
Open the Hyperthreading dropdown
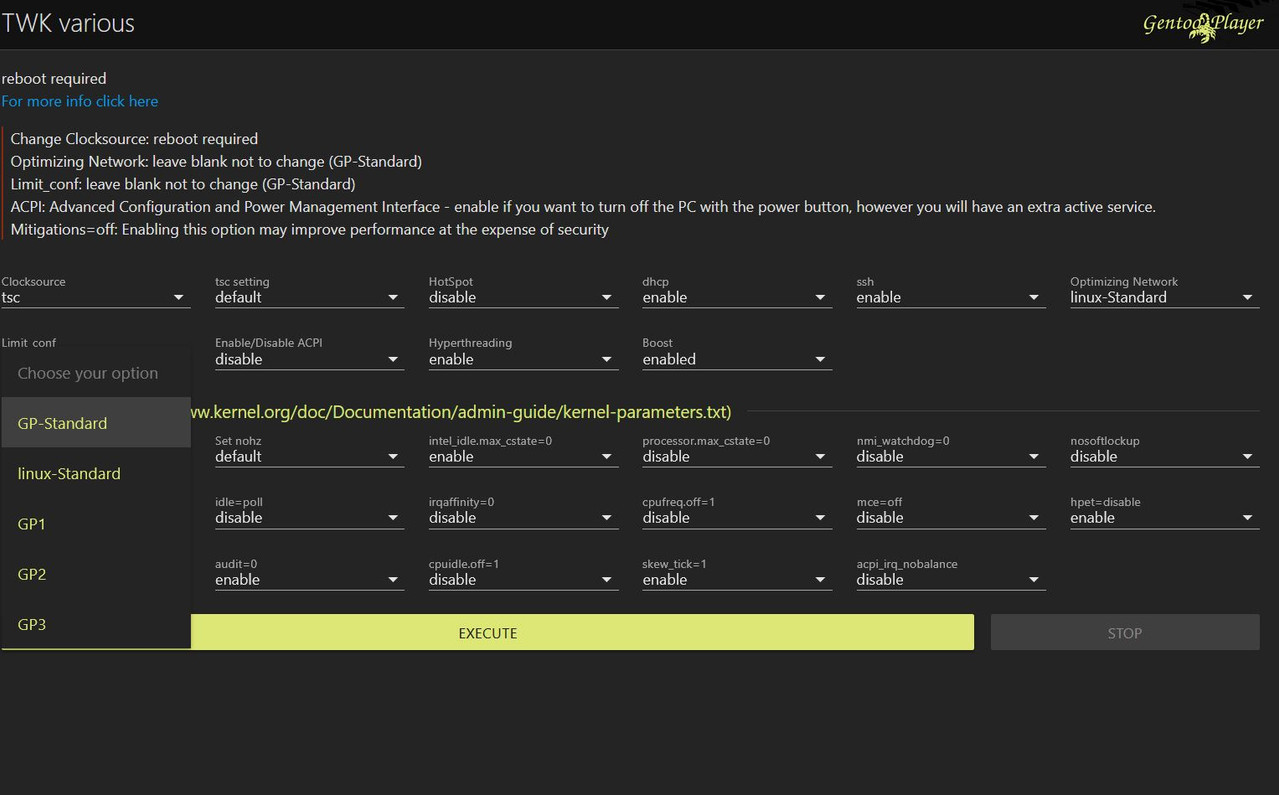523,359
